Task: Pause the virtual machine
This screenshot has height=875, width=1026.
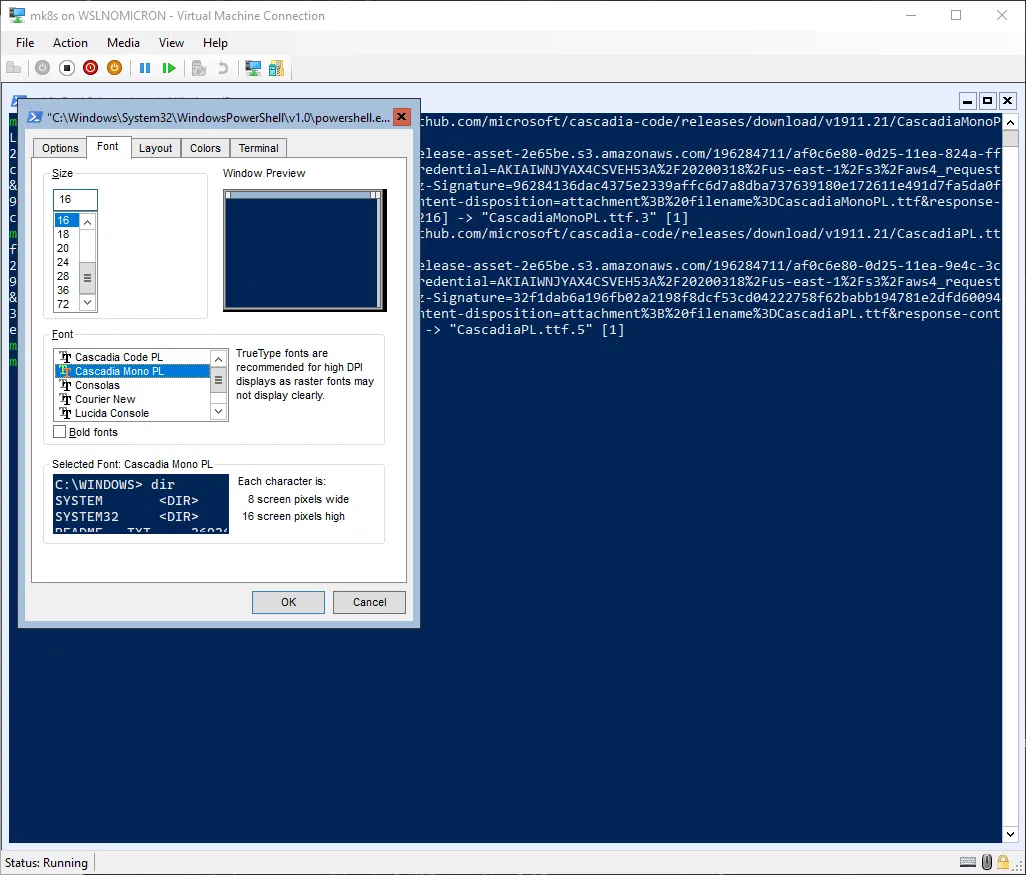Action: pos(145,68)
